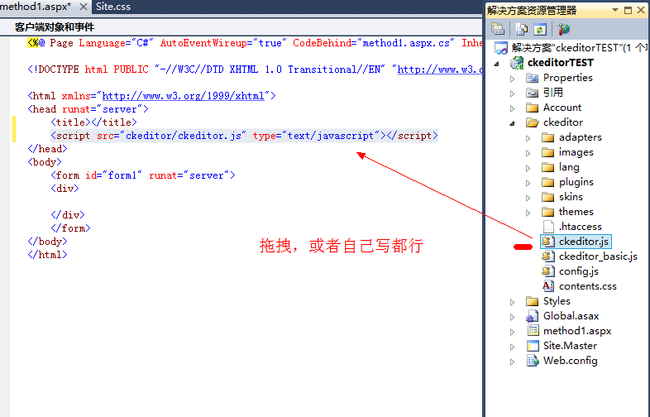Viewport: 650px width, 417px height.
Task: Place cursor on the script src line
Action: tap(244, 136)
